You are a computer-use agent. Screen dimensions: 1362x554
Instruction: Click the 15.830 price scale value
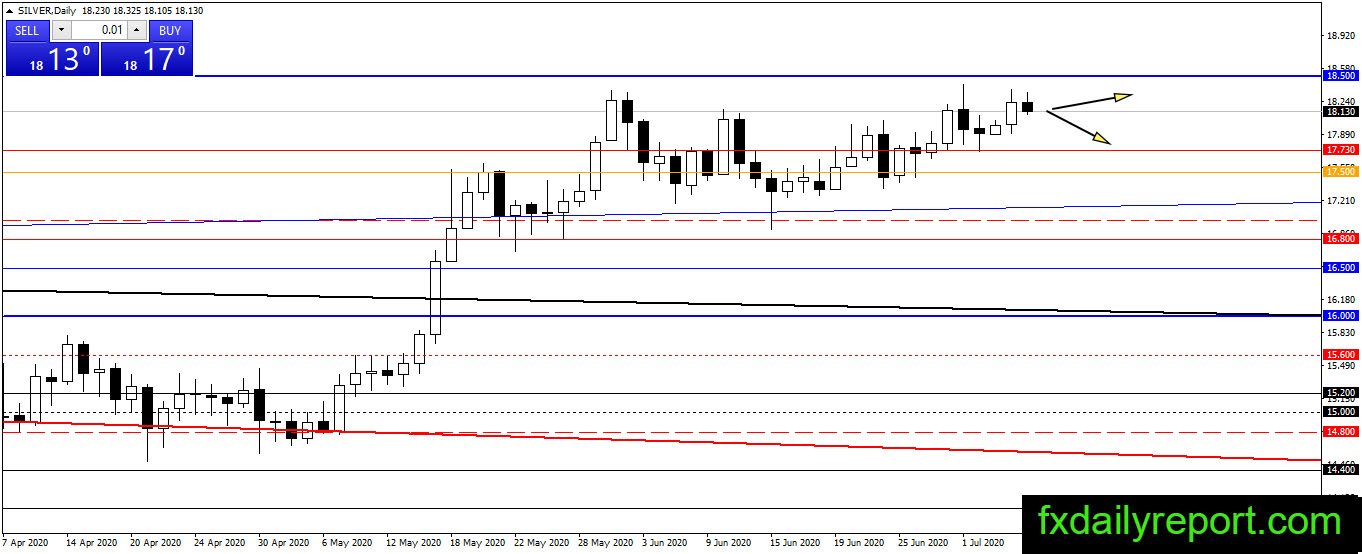(1340, 332)
